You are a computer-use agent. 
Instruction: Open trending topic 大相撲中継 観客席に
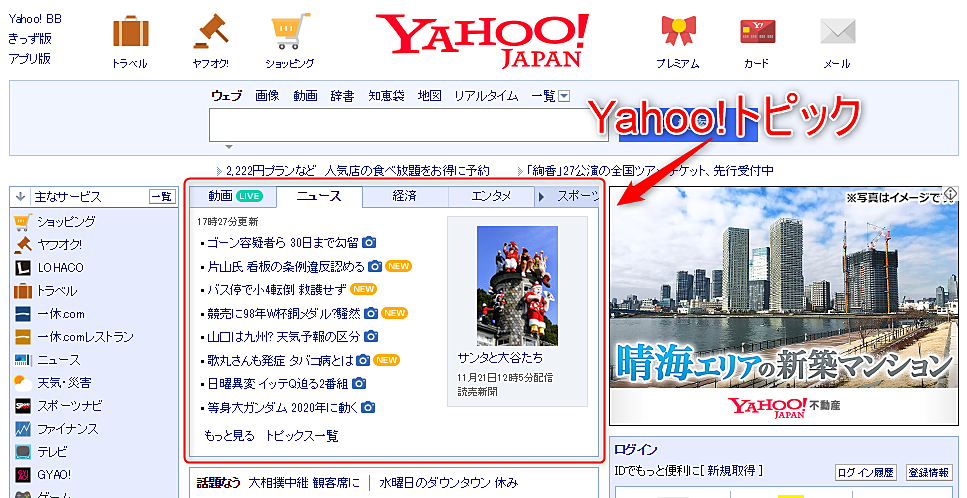pyautogui.click(x=303, y=483)
